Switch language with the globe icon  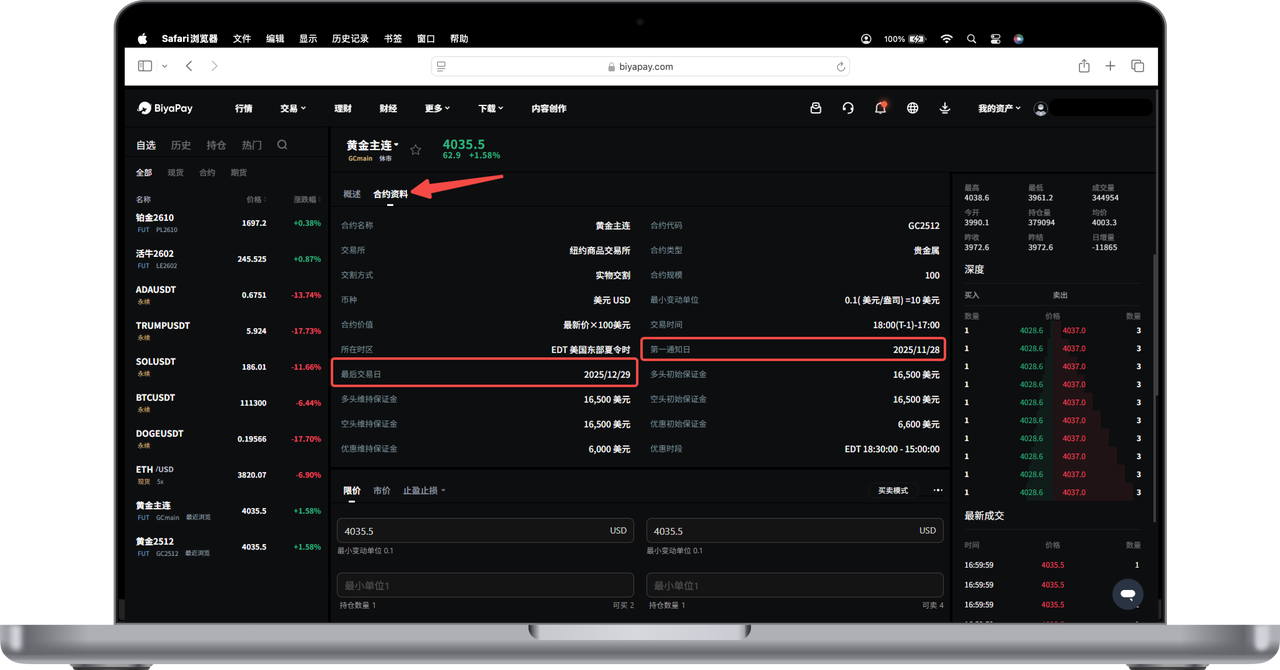(912, 108)
